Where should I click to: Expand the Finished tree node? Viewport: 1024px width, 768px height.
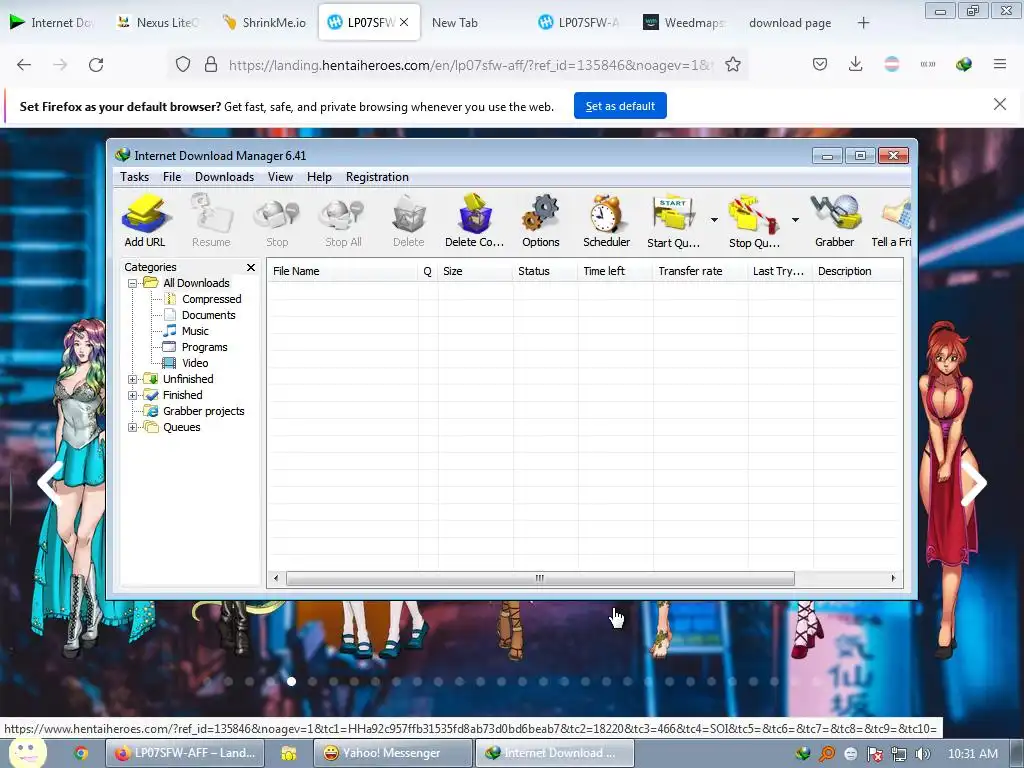133,395
